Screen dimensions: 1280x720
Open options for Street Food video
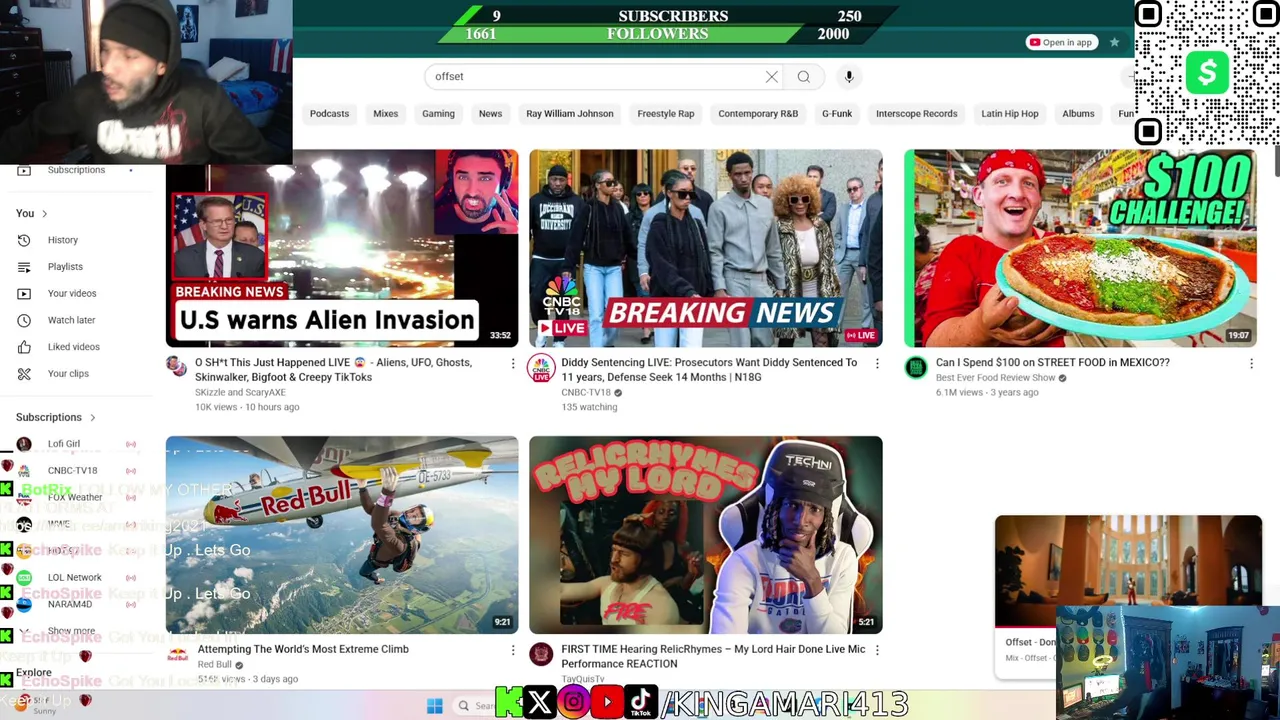[x=1251, y=363]
